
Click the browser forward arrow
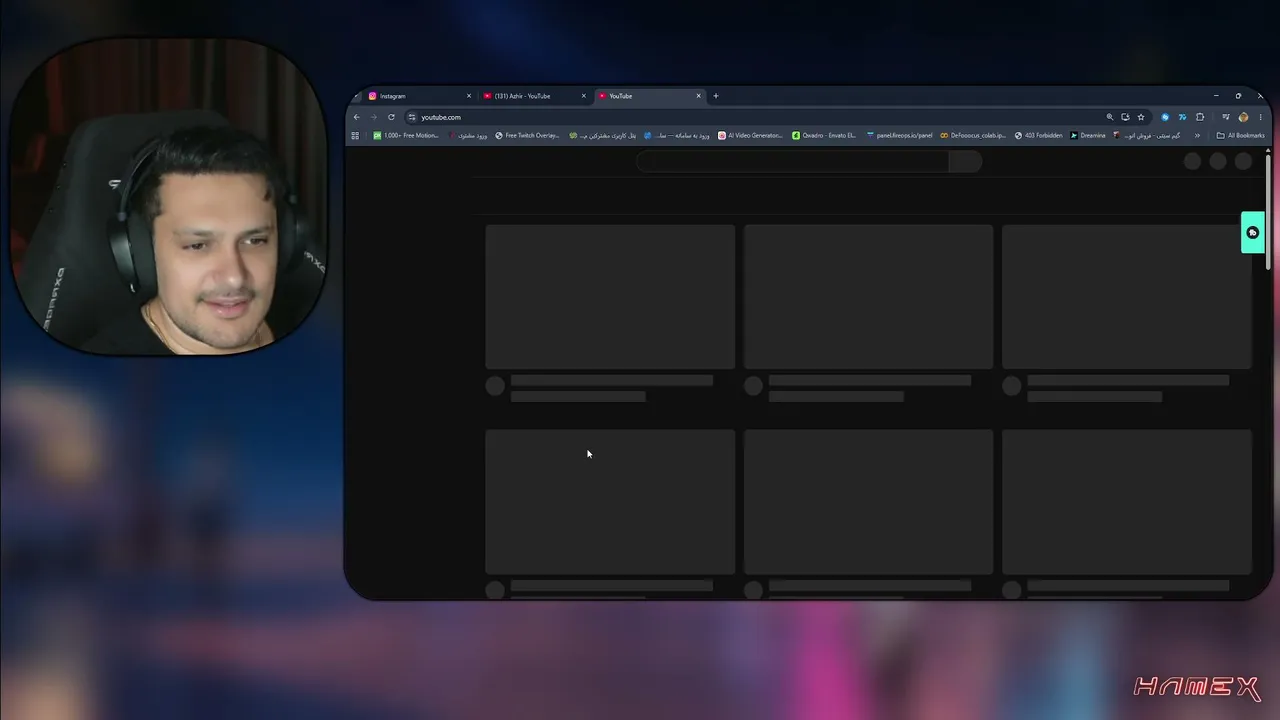point(374,117)
